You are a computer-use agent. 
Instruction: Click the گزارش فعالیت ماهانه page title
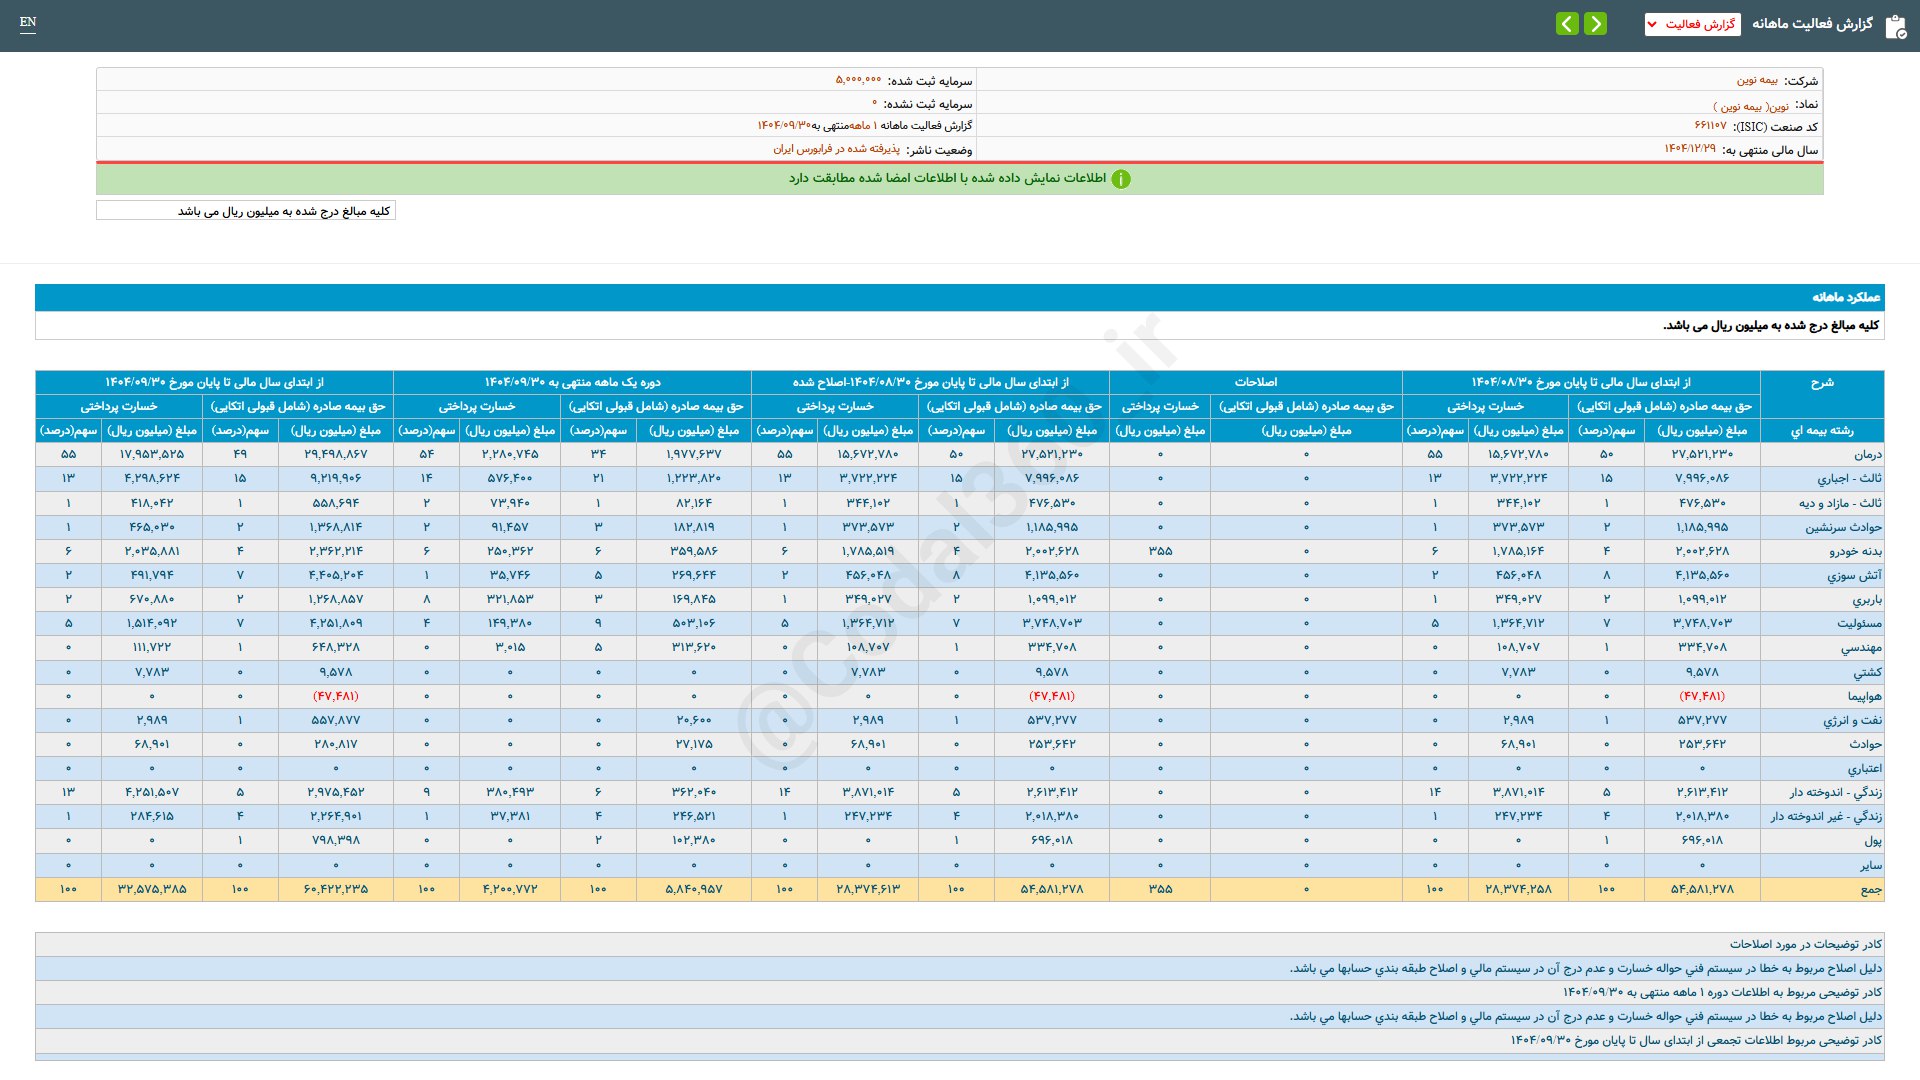click(1811, 24)
